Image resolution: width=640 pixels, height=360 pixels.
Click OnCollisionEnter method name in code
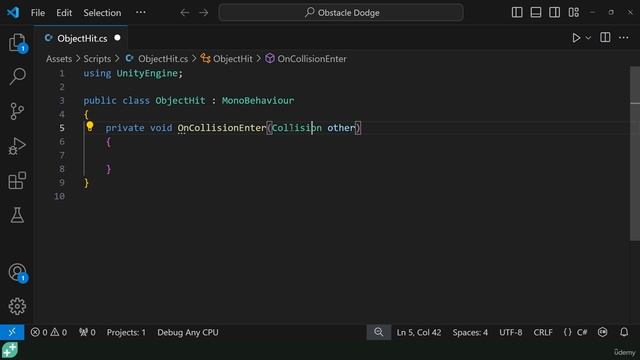tap(222, 128)
